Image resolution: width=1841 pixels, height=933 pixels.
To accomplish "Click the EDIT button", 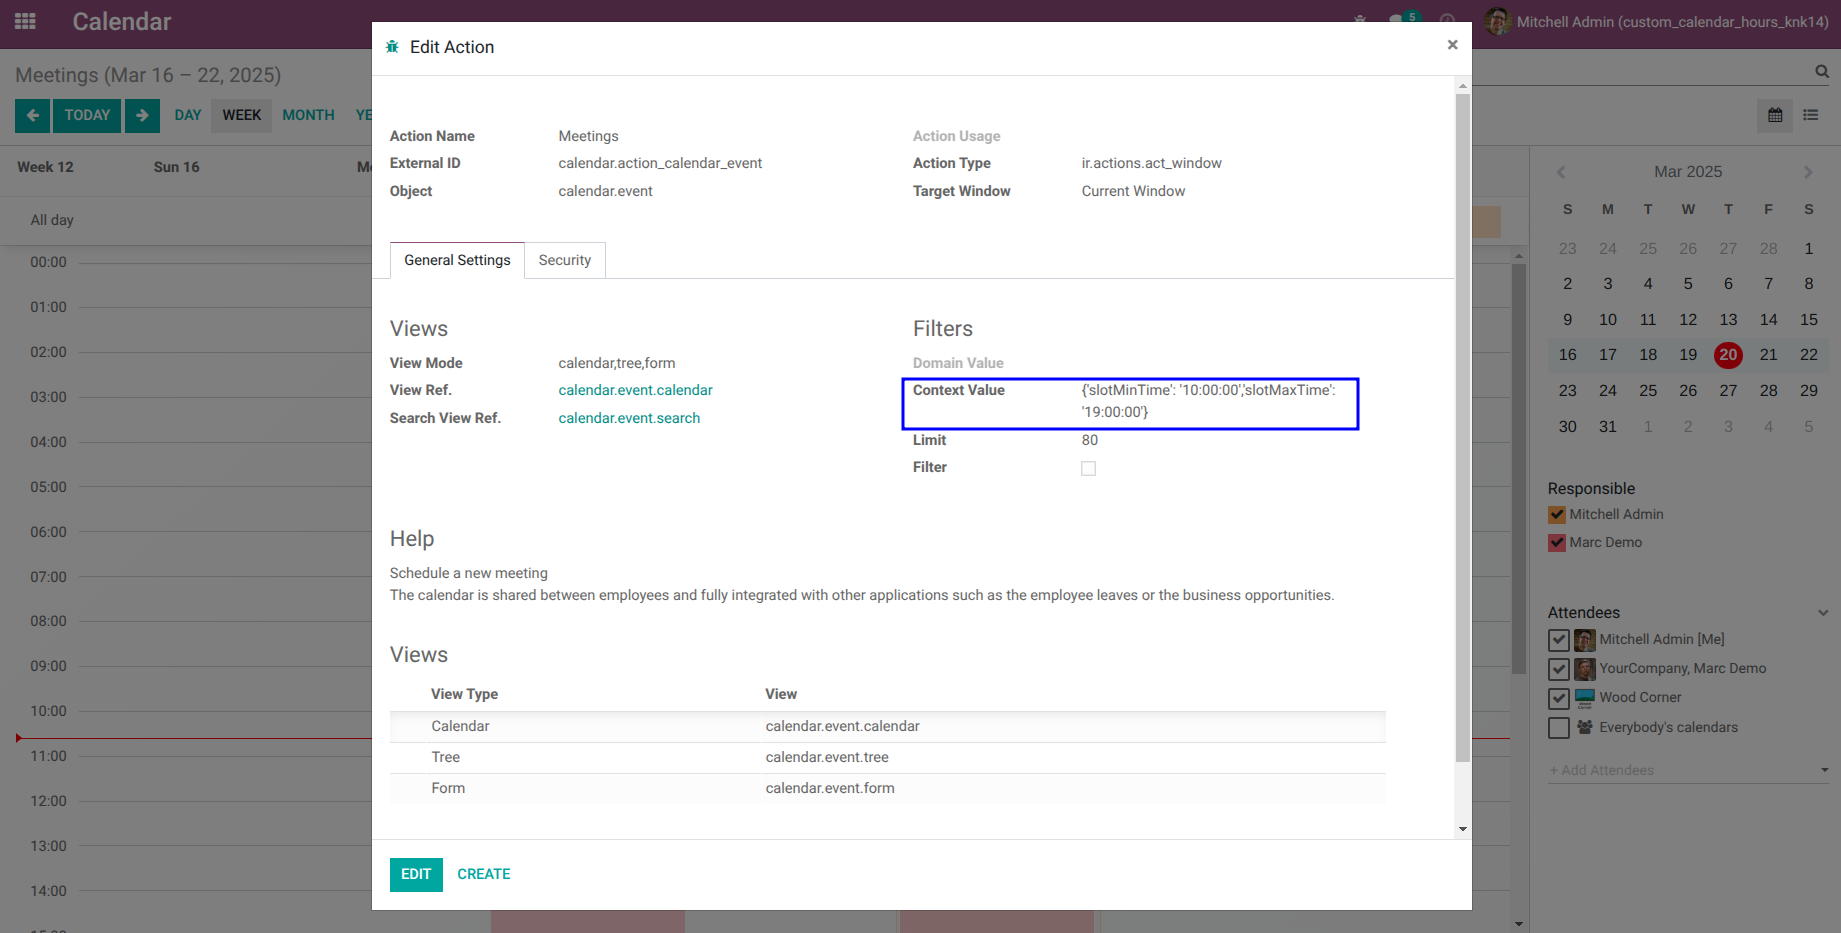I will [x=416, y=874].
